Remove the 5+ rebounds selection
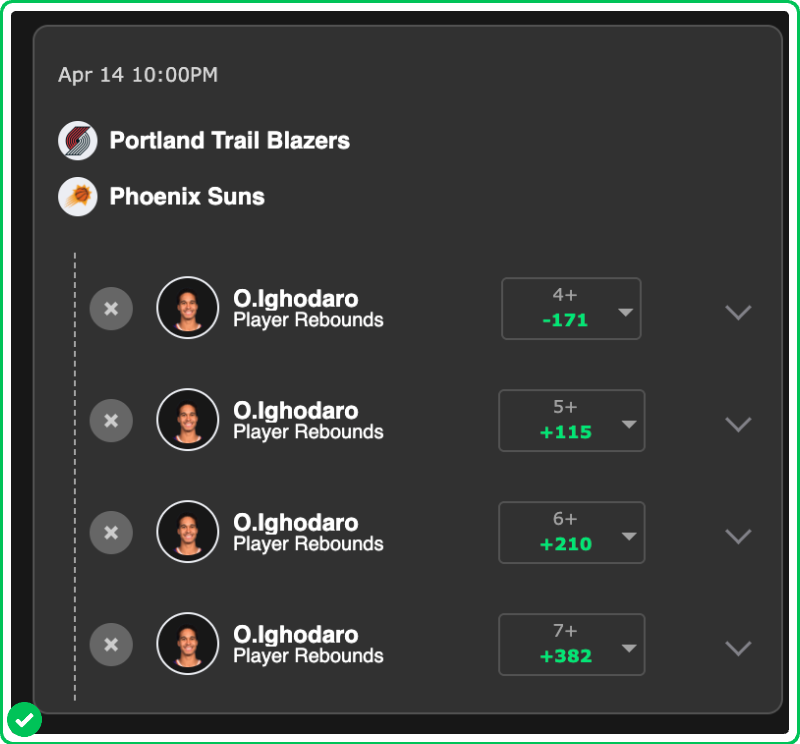 pyautogui.click(x=111, y=421)
